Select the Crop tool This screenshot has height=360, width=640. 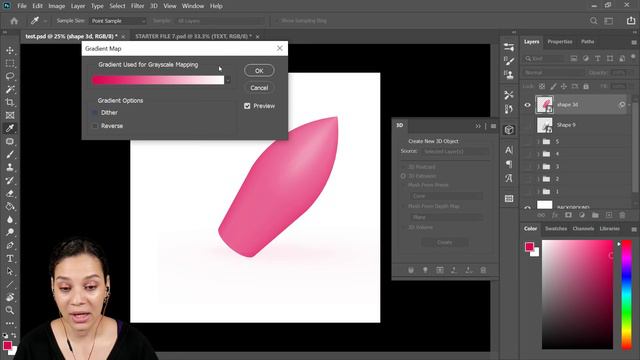(10, 102)
